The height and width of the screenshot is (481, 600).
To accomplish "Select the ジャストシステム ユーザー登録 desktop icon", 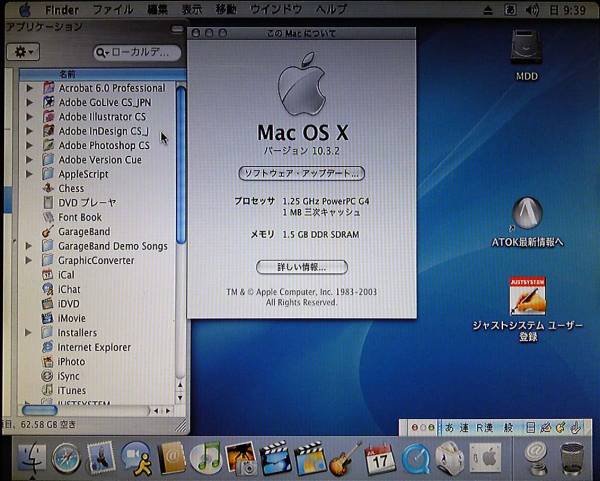I will (528, 296).
